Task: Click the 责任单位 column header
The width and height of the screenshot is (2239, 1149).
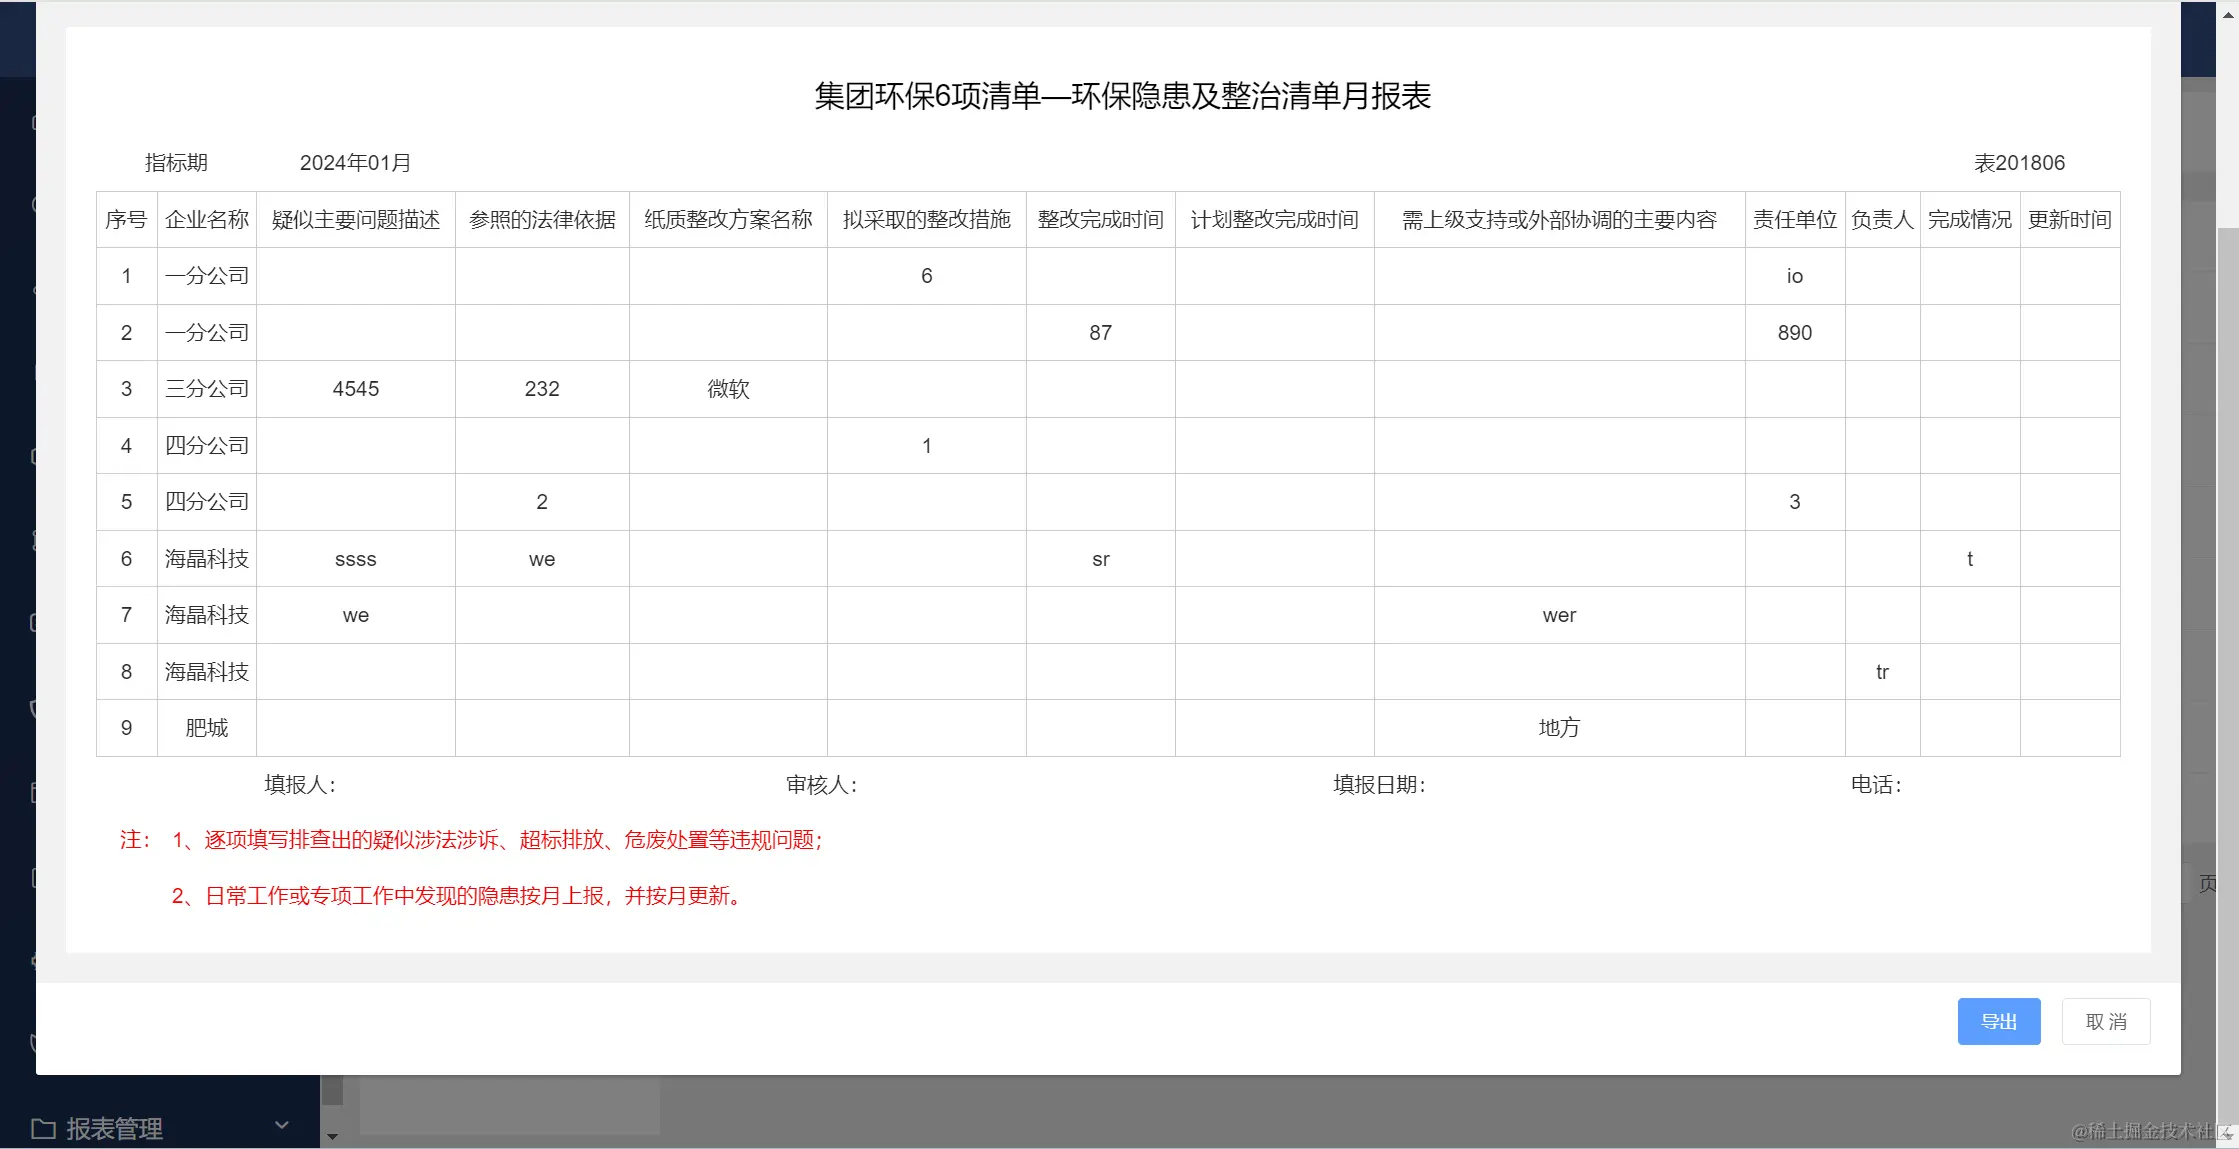Action: [x=1794, y=220]
